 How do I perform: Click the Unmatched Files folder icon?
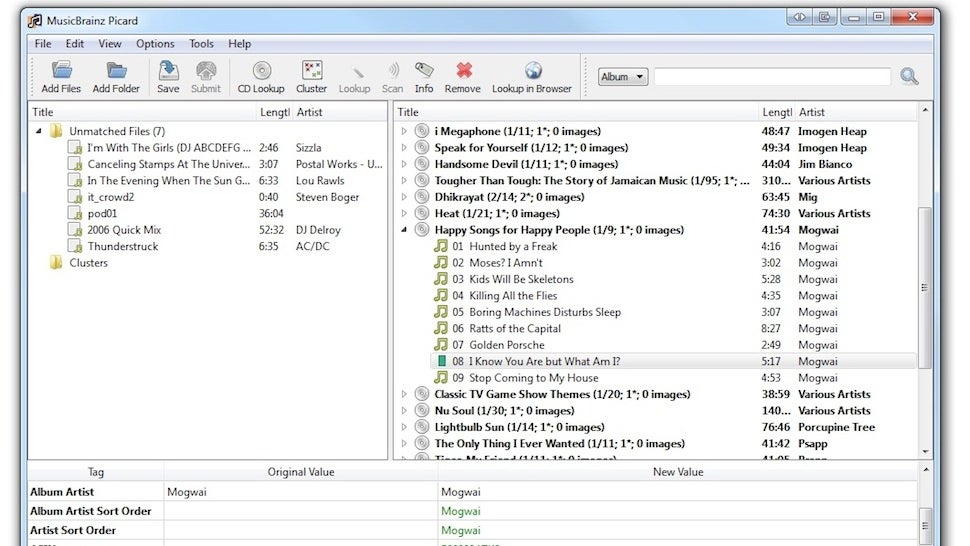point(56,131)
